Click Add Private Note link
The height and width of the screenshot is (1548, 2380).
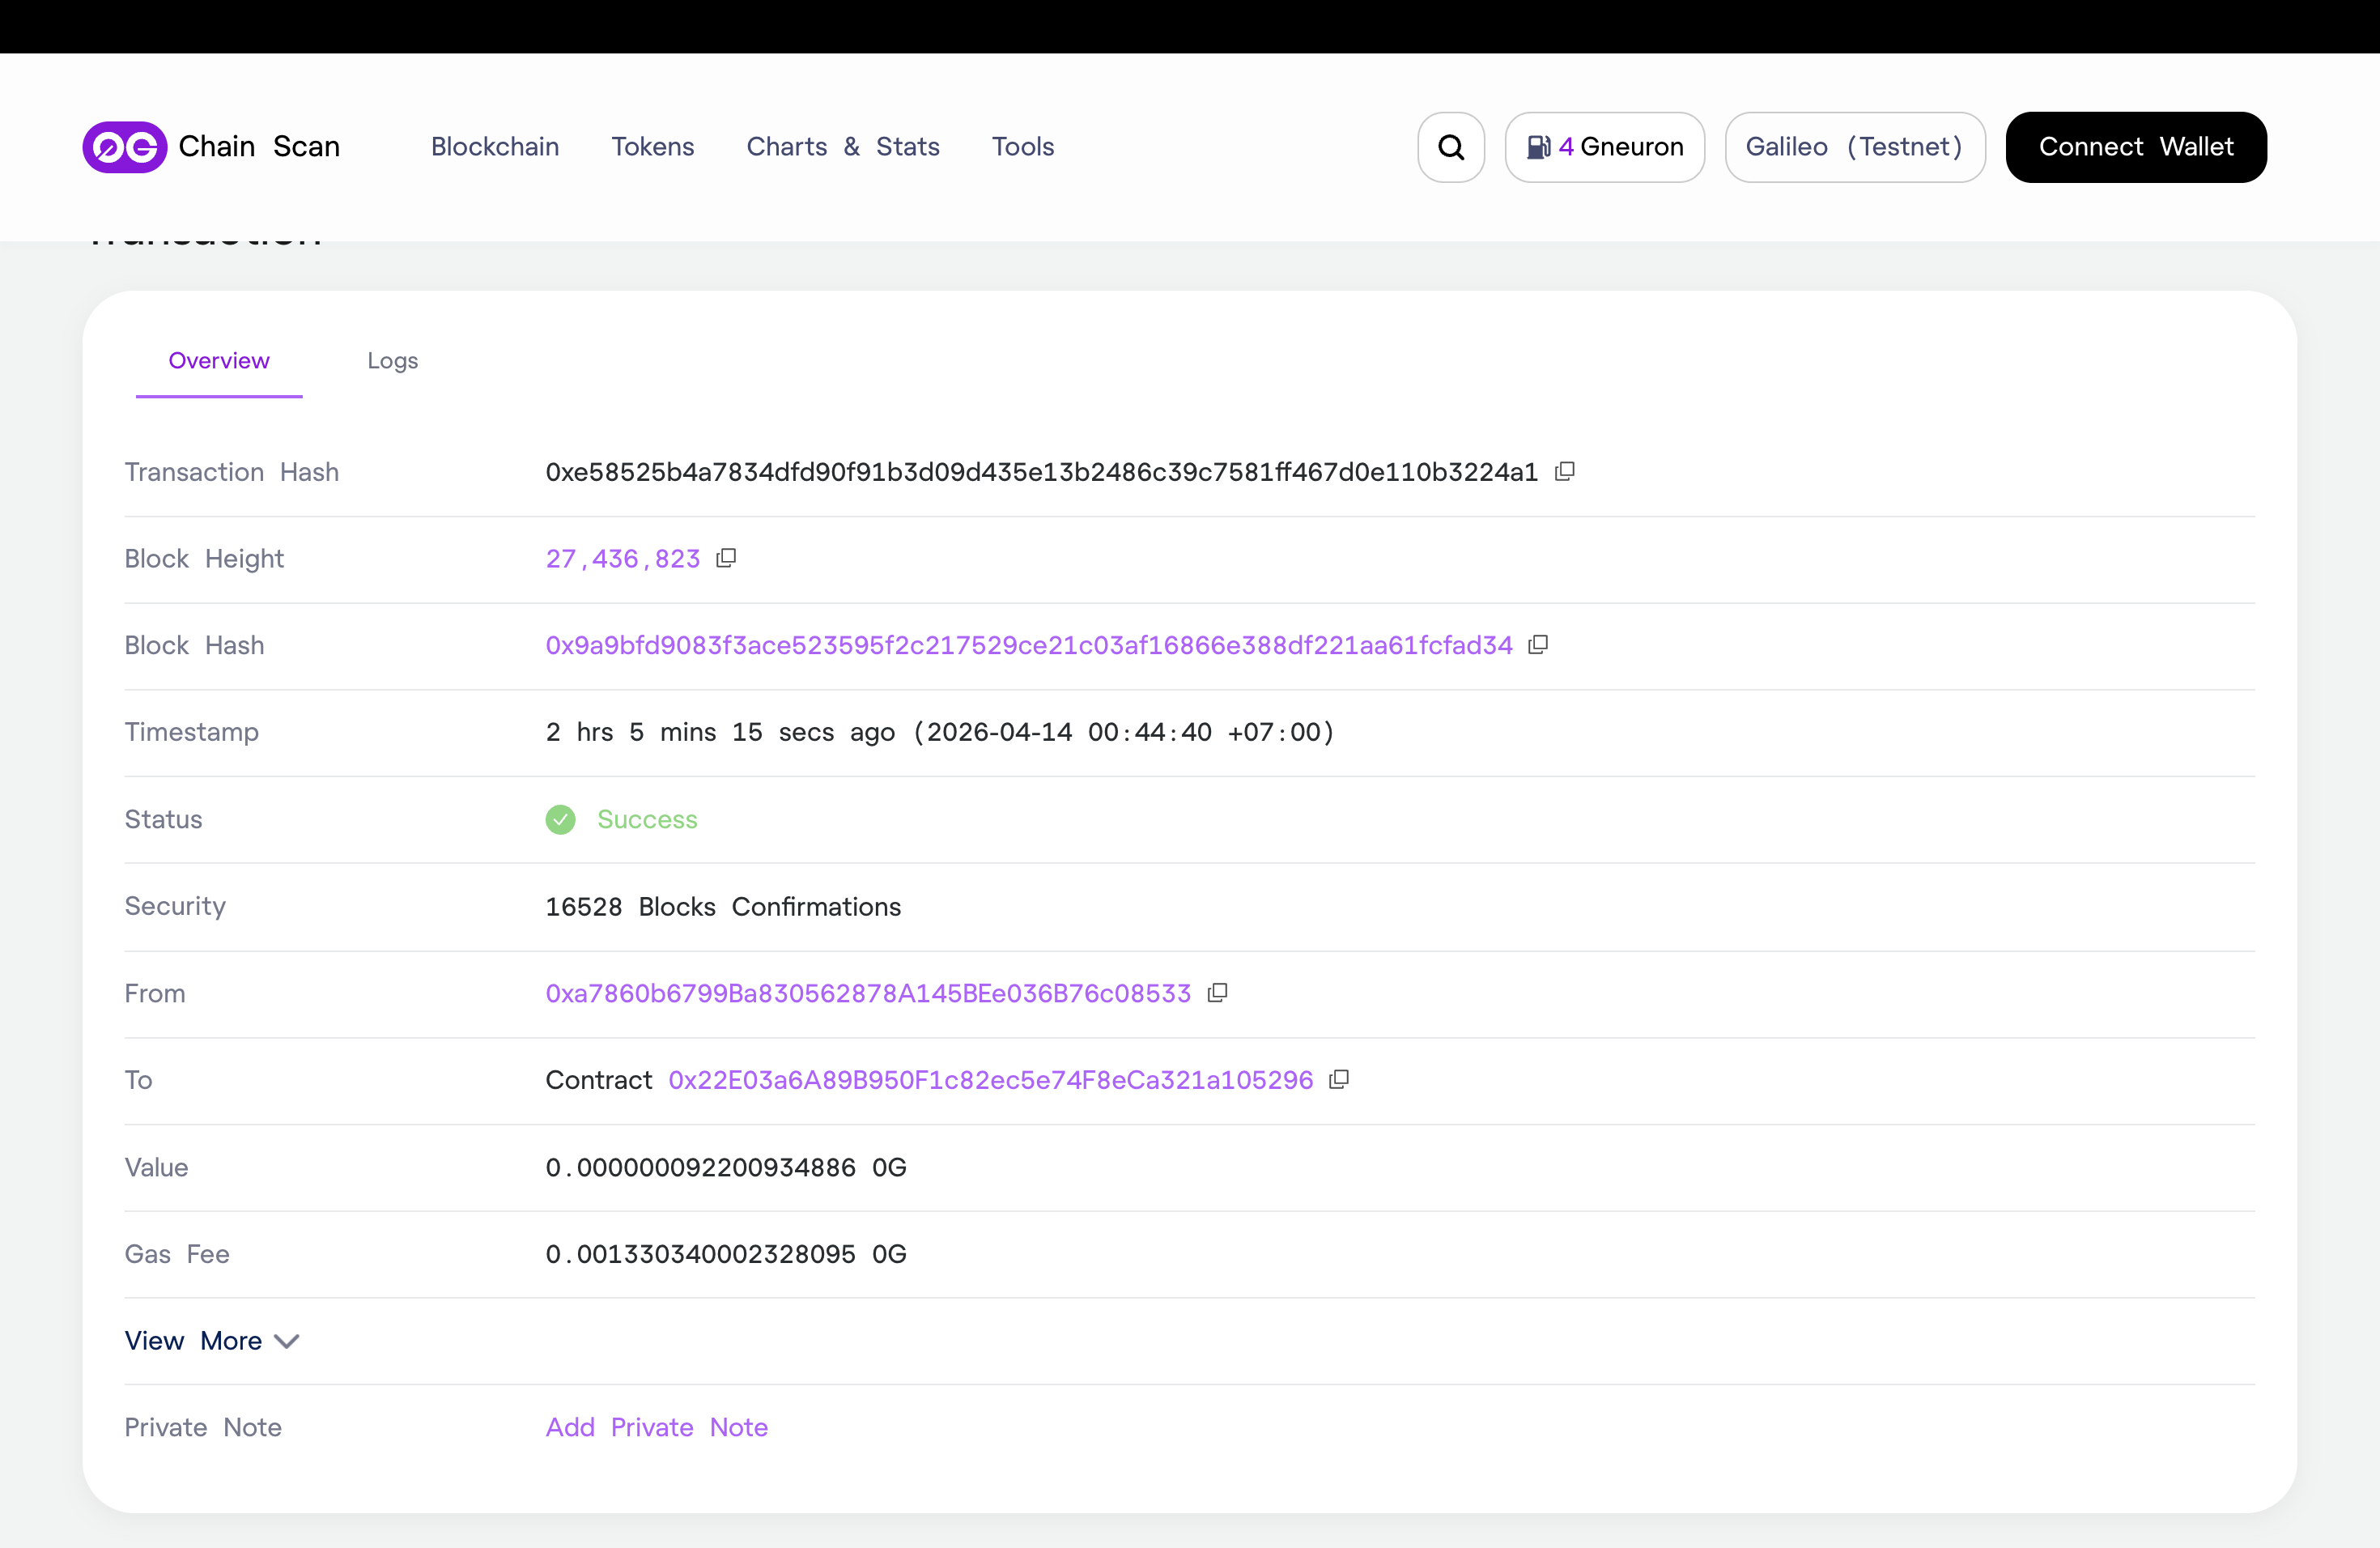[656, 1427]
